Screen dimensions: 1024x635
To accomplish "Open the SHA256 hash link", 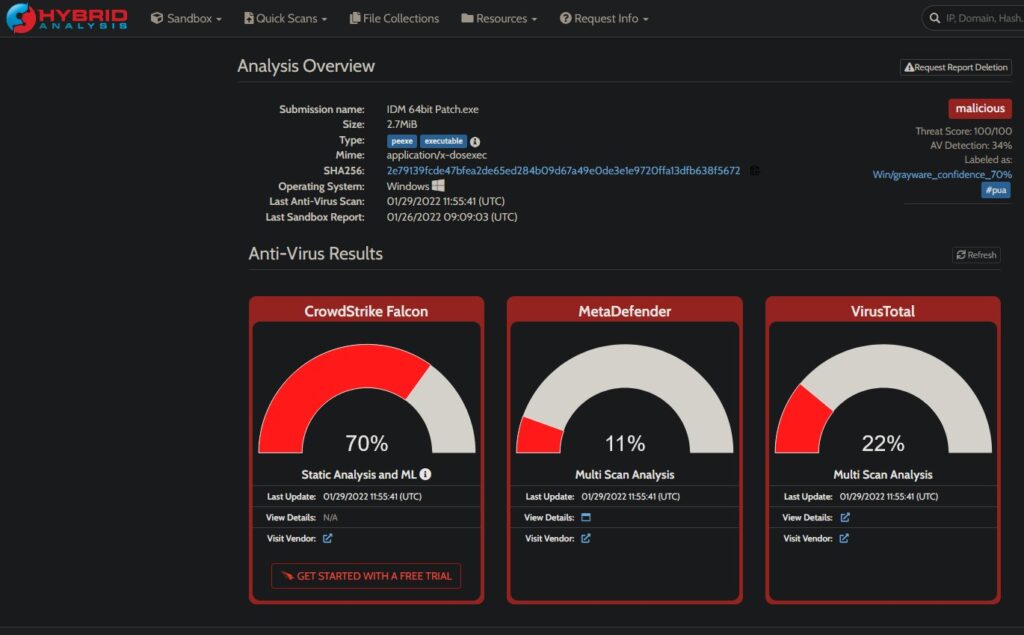I will pyautogui.click(x=563, y=171).
